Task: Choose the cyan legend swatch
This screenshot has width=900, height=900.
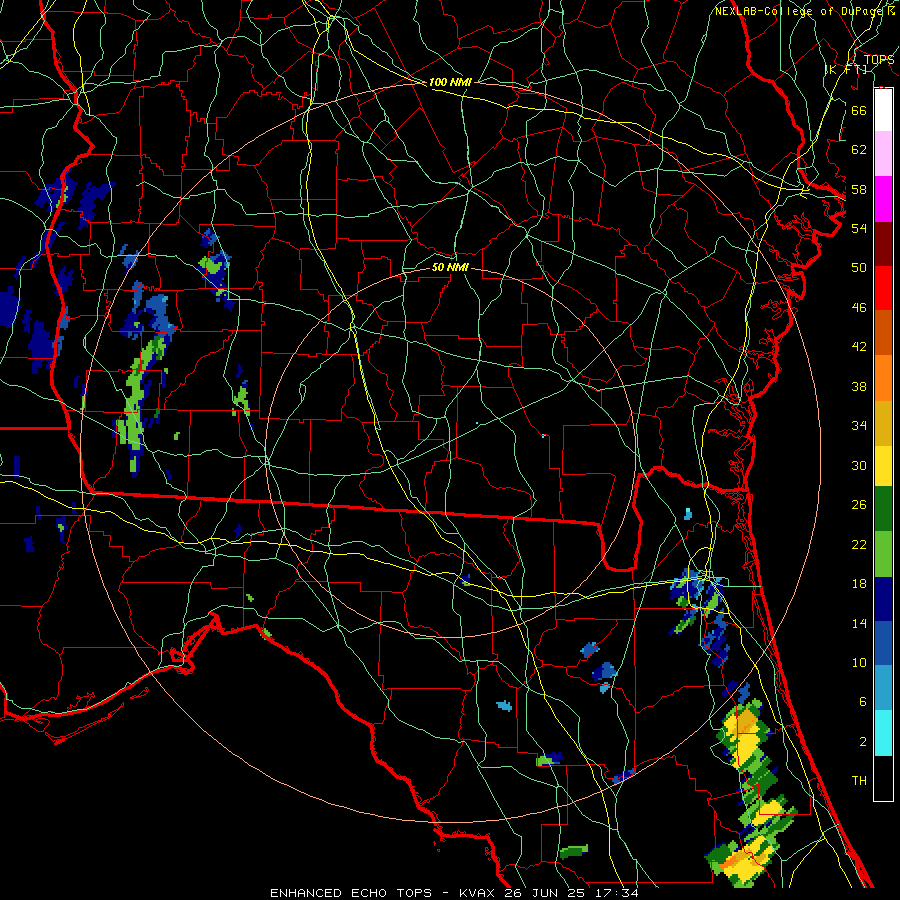Action: (883, 733)
